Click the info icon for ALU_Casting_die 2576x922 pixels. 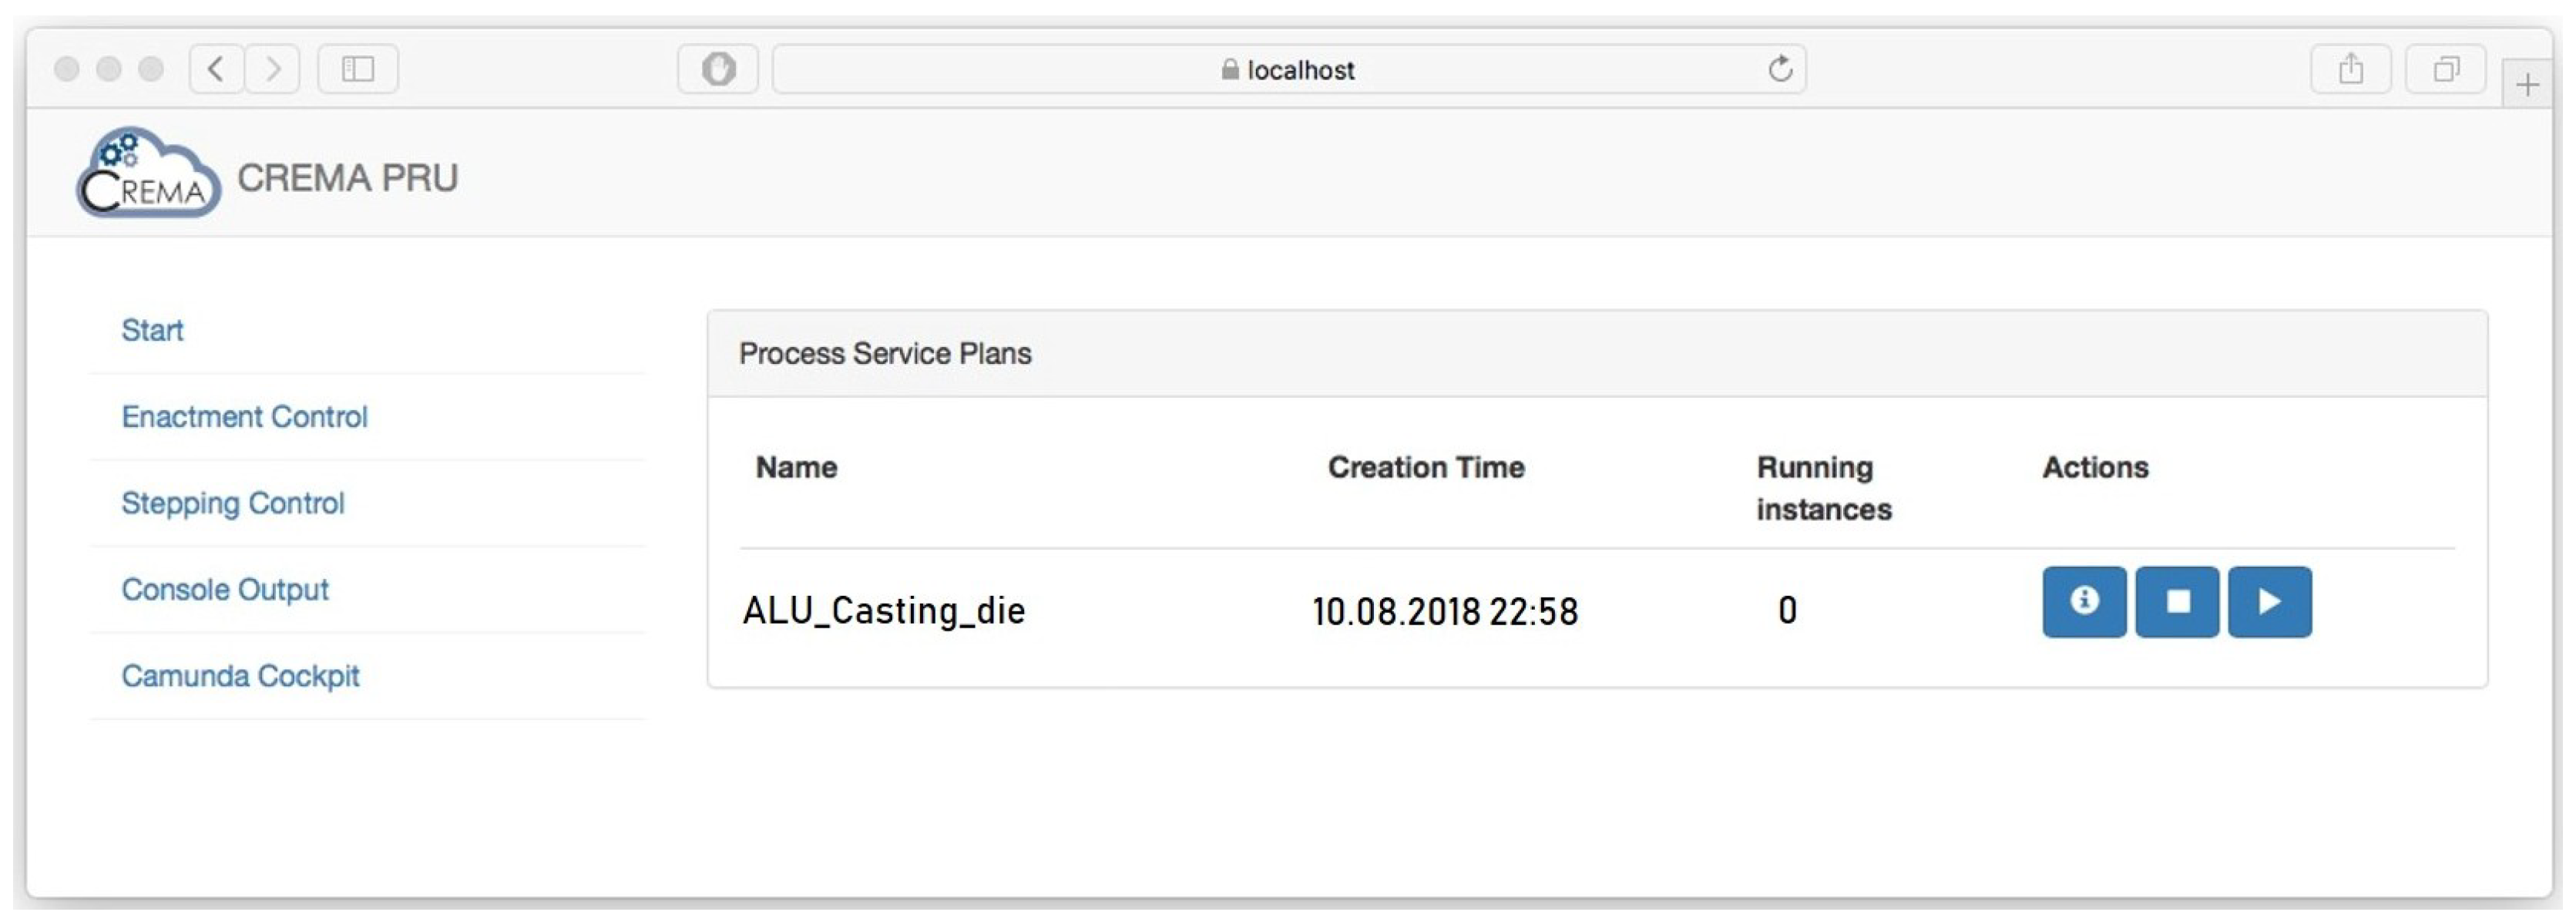pos(2083,602)
